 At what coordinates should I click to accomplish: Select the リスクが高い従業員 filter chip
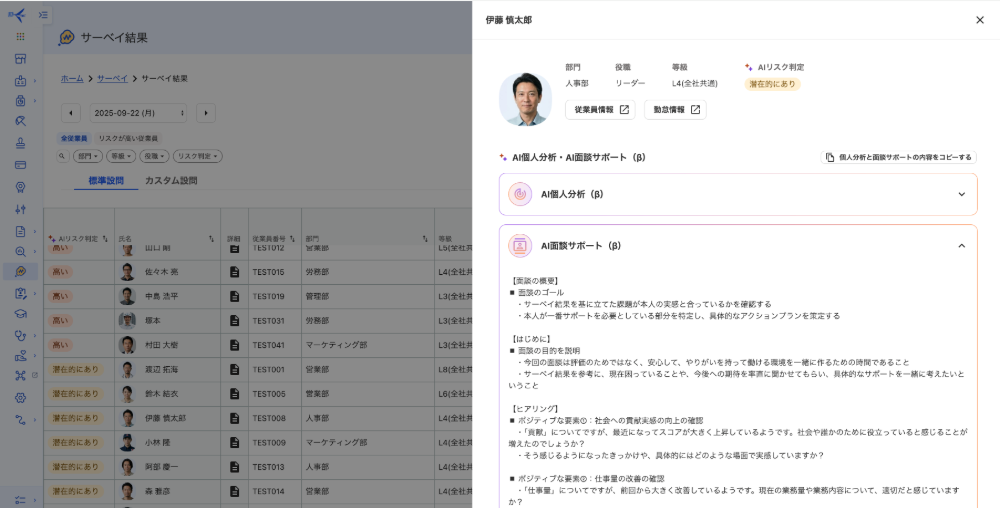pos(128,138)
